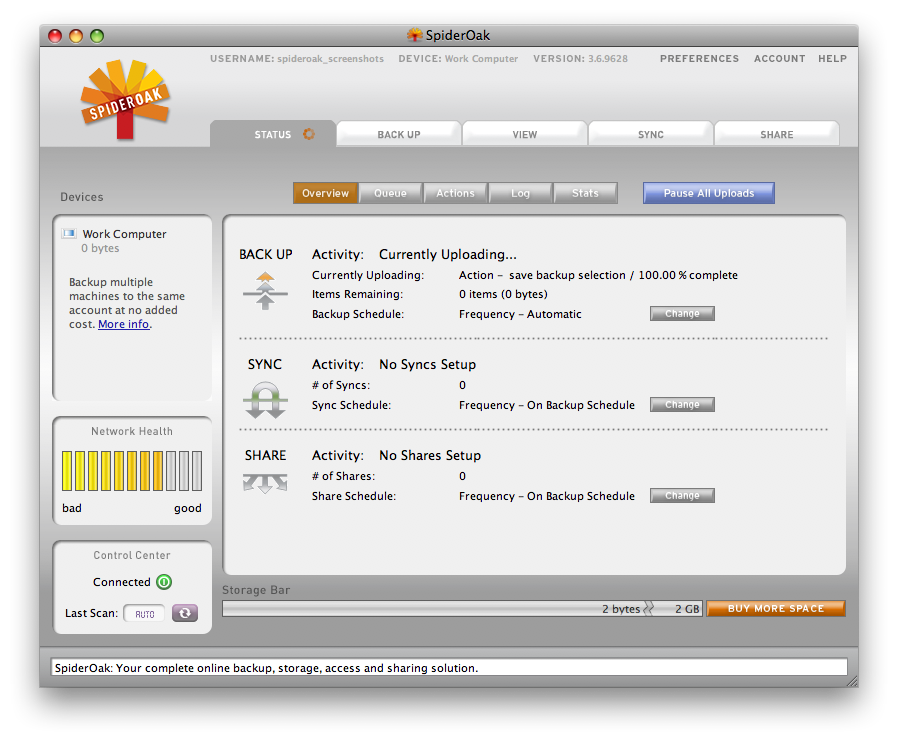Click the Work Computer device icon
Screen dimensions: 898x742
pyautogui.click(x=69, y=234)
